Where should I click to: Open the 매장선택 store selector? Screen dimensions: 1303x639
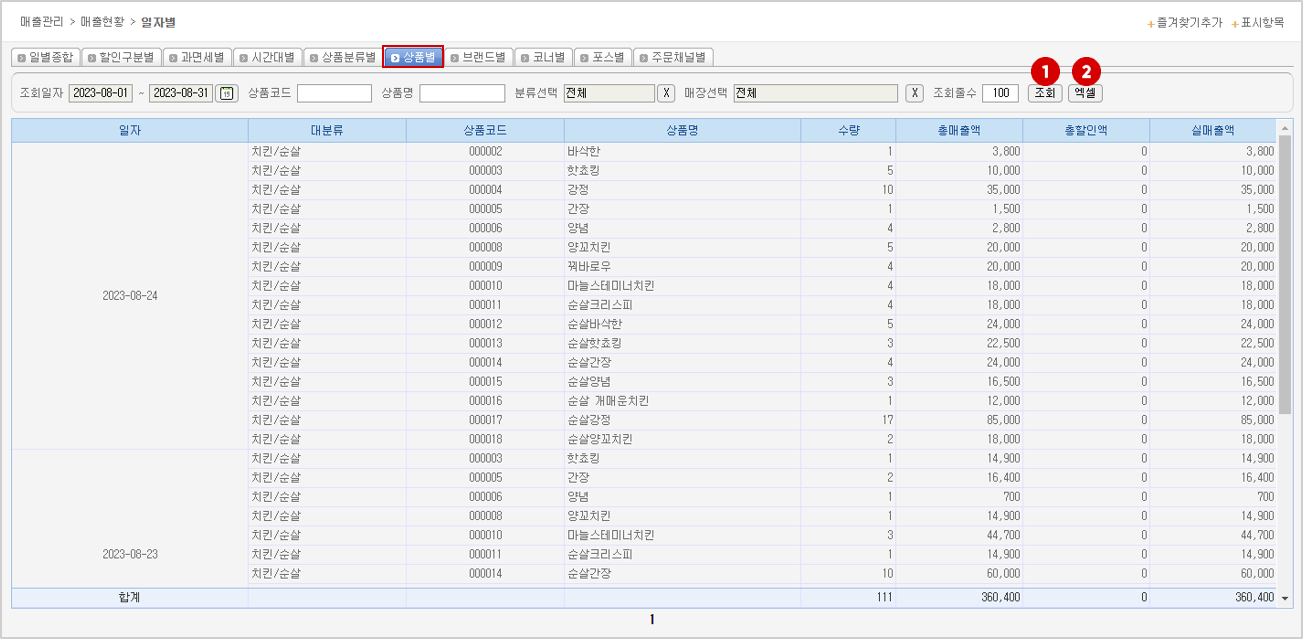click(x=815, y=93)
